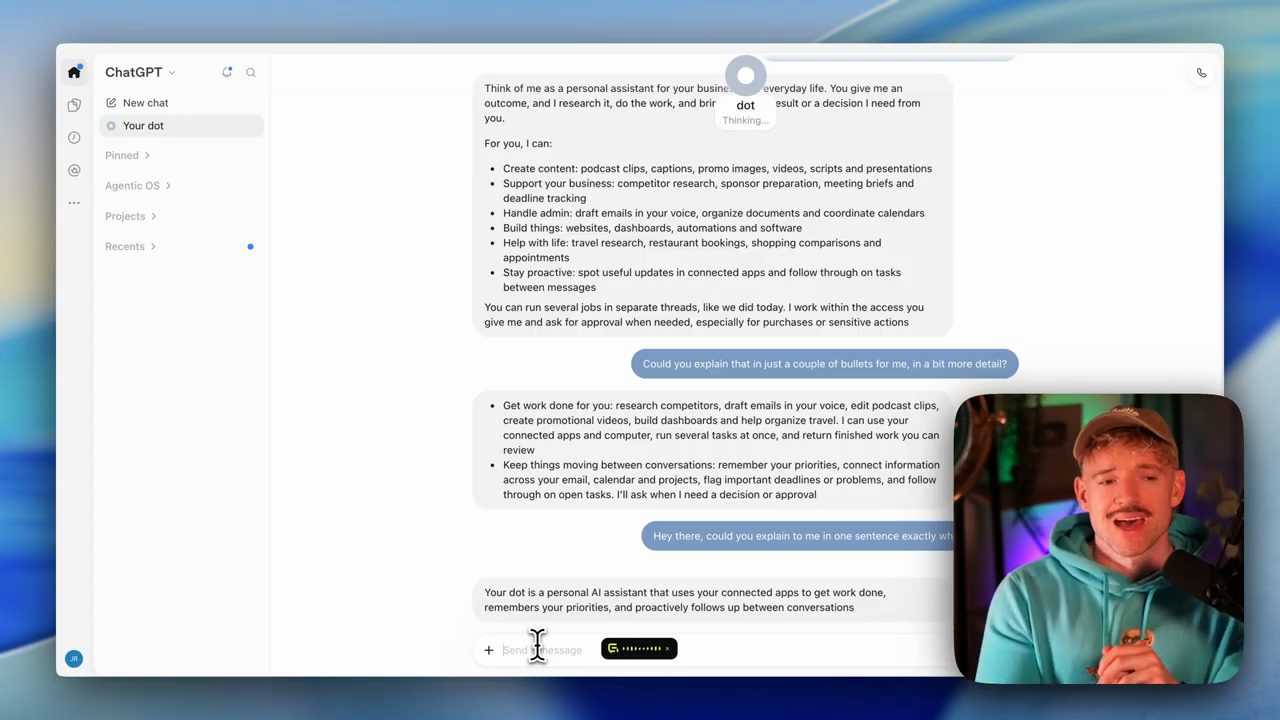Click the 'Help with life: travel research' bullet
The image size is (1280, 720).
(692, 250)
